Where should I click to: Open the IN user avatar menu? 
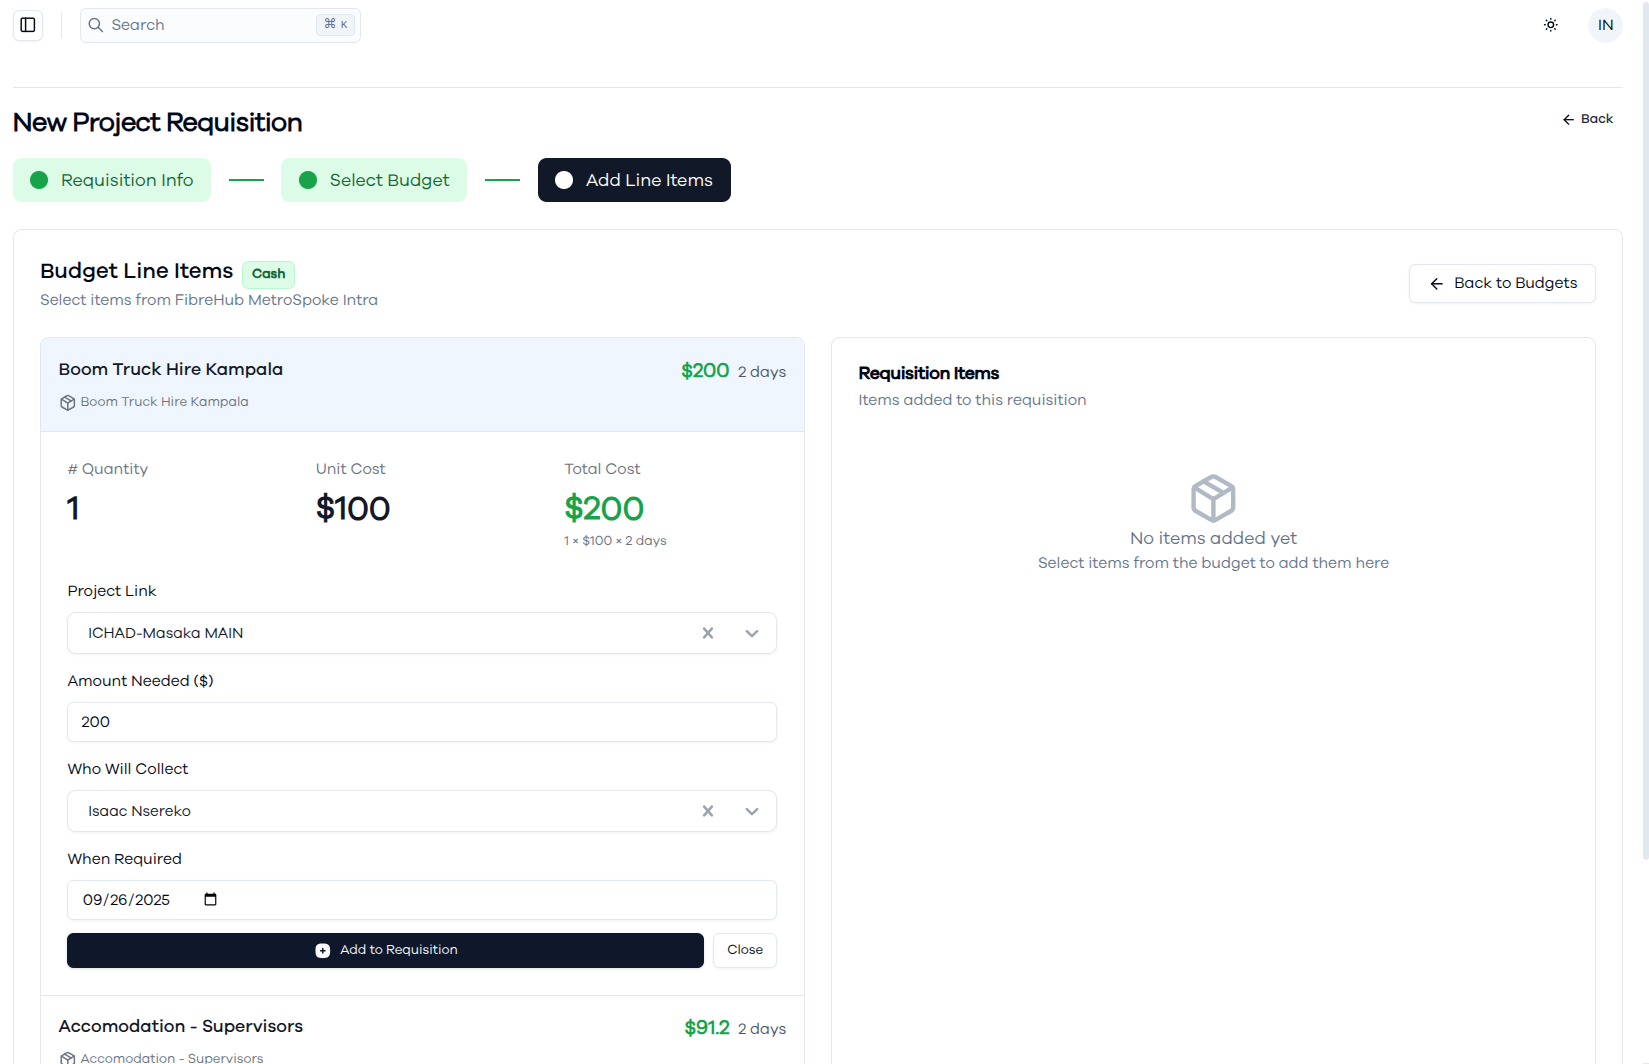[x=1605, y=25]
